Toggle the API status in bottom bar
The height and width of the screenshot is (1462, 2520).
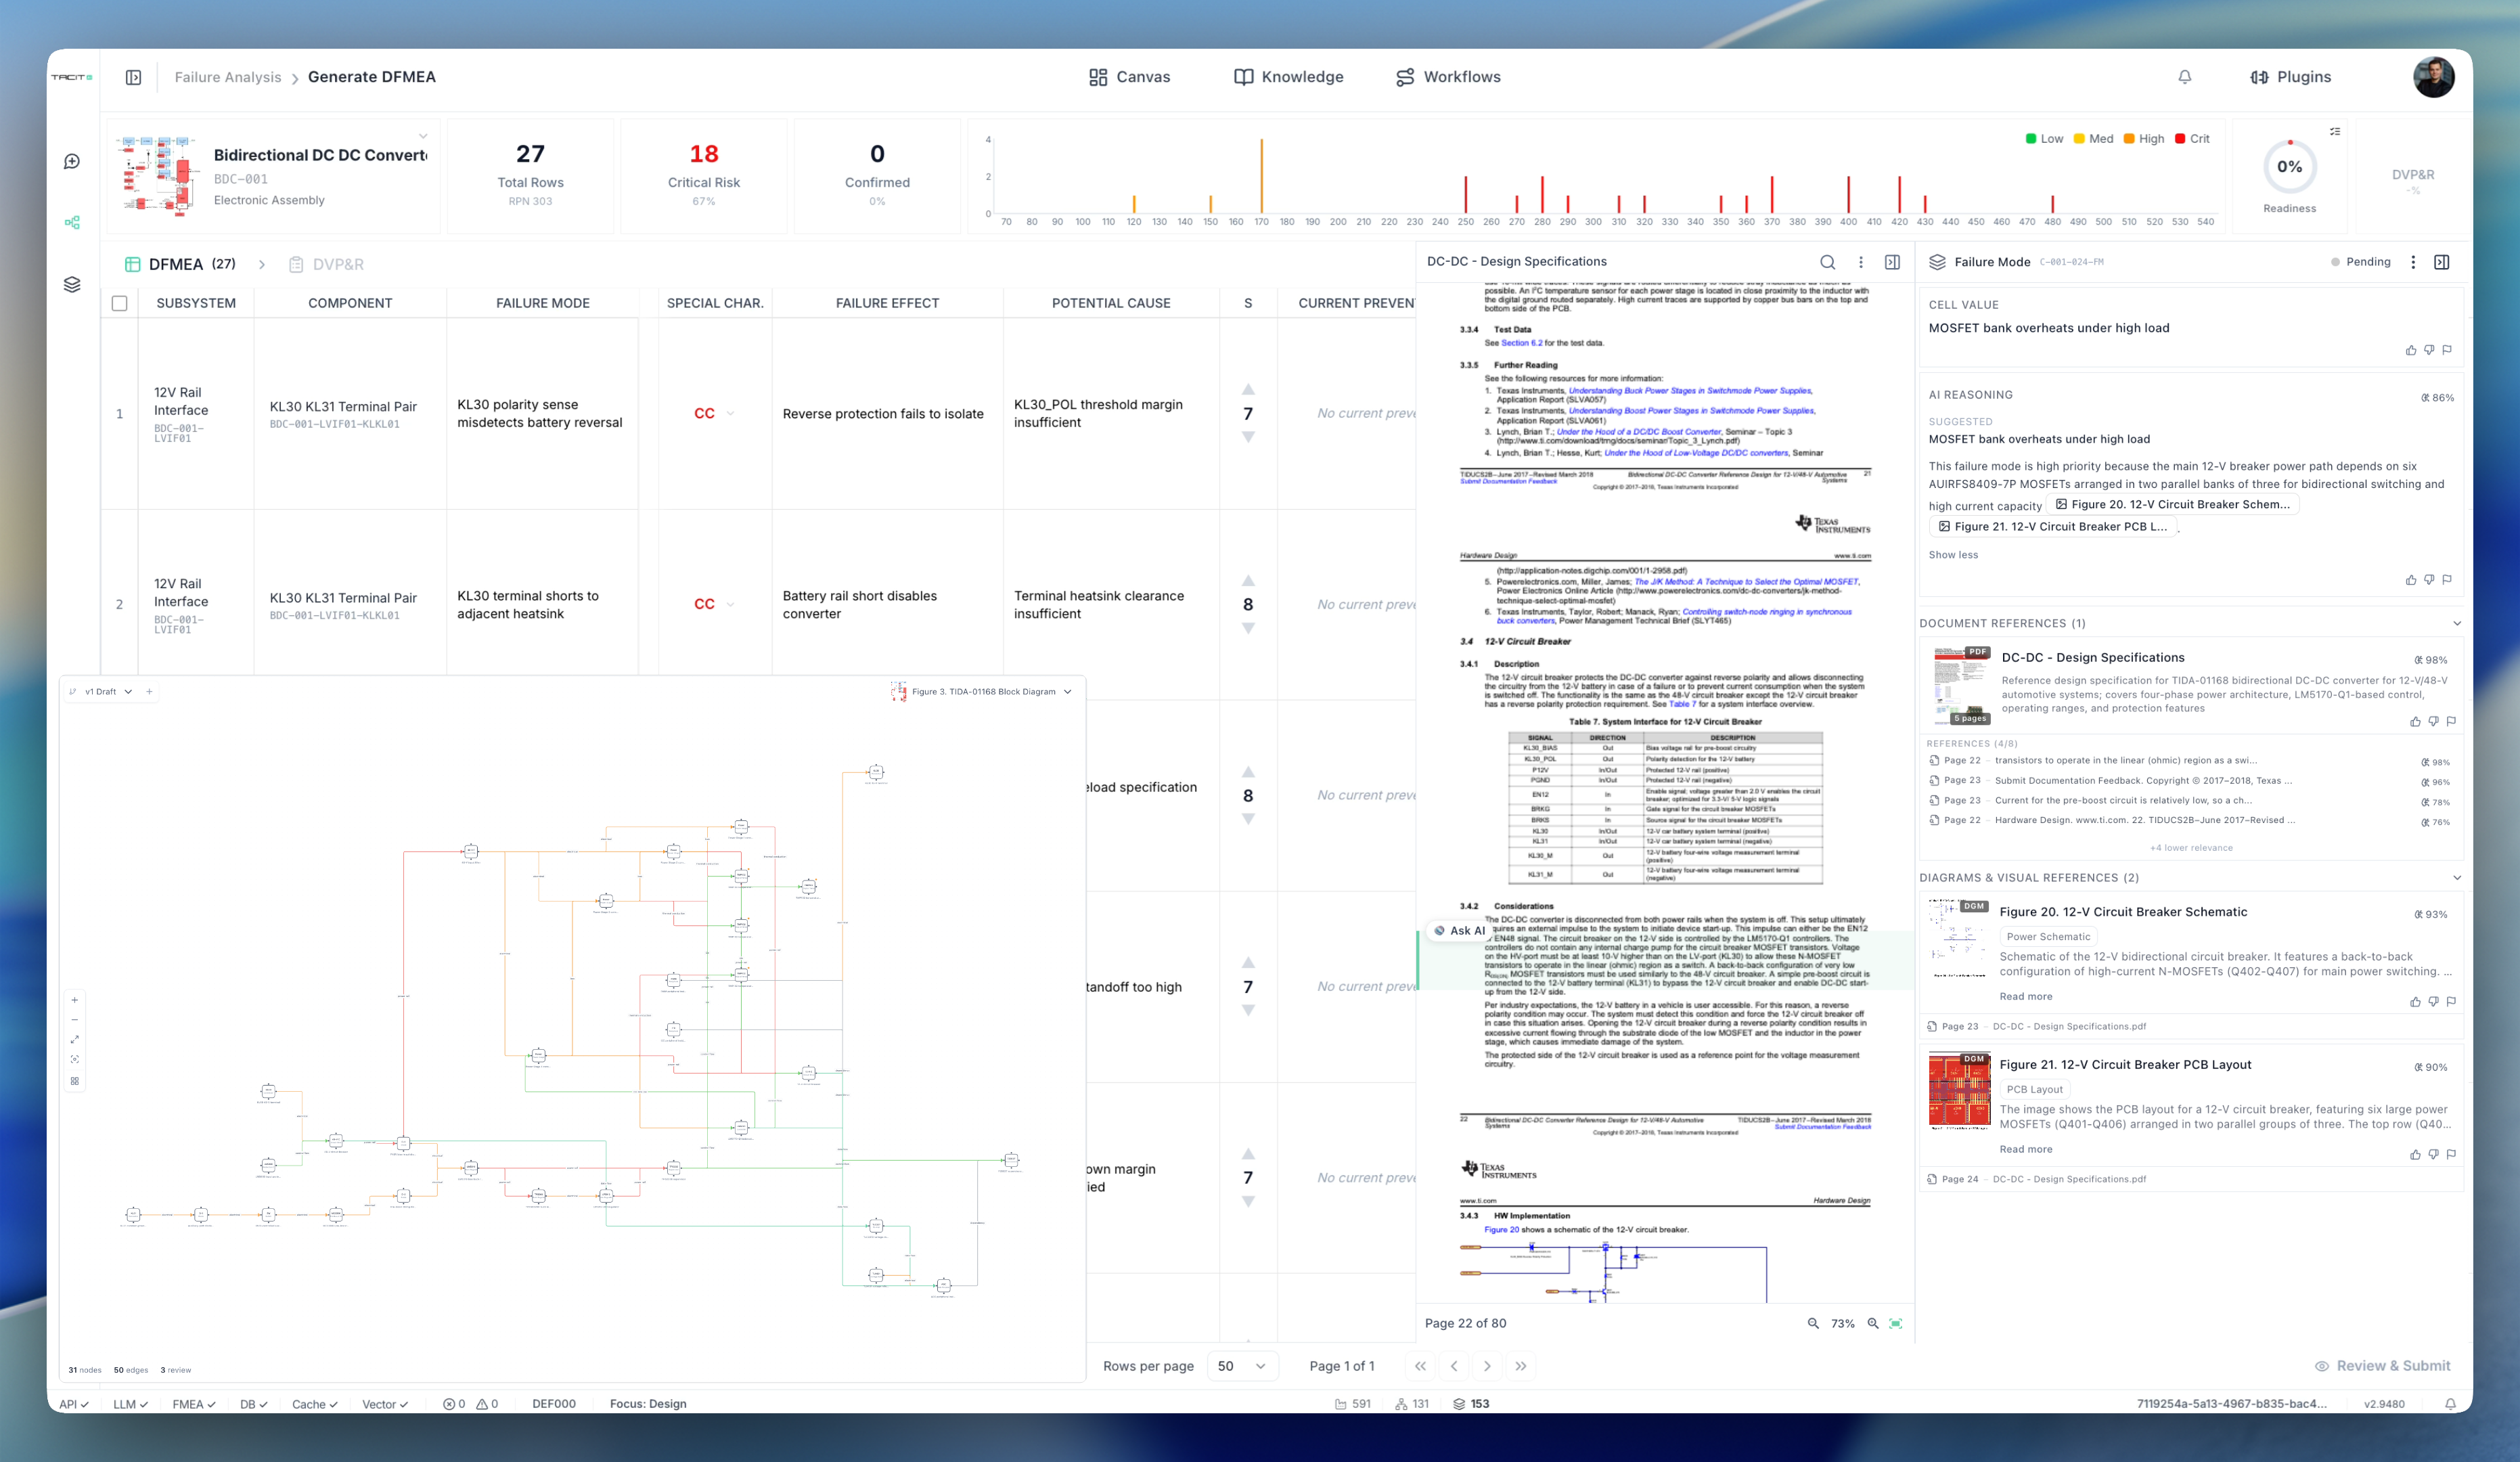(73, 1404)
